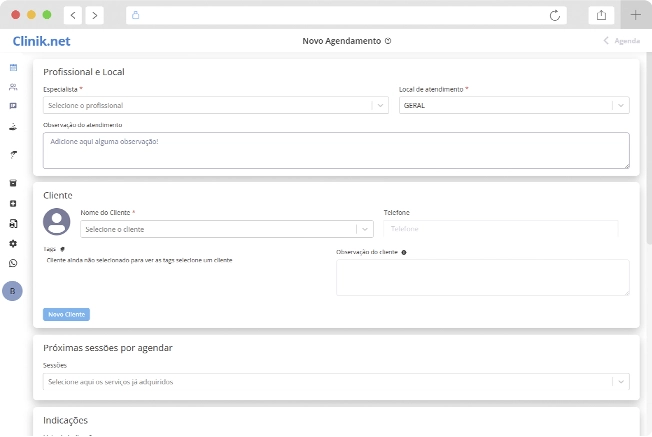This screenshot has height=437, width=652.
Task: Open the settings gear icon in sidebar
Action: [x=13, y=243]
